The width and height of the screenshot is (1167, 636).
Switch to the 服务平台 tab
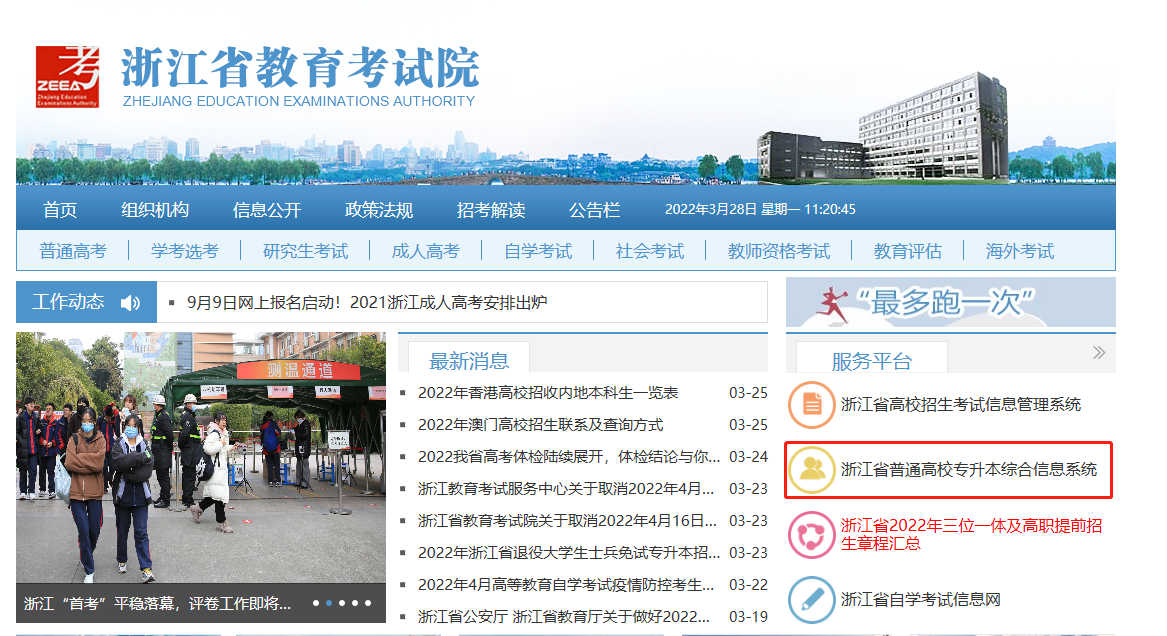(x=871, y=361)
